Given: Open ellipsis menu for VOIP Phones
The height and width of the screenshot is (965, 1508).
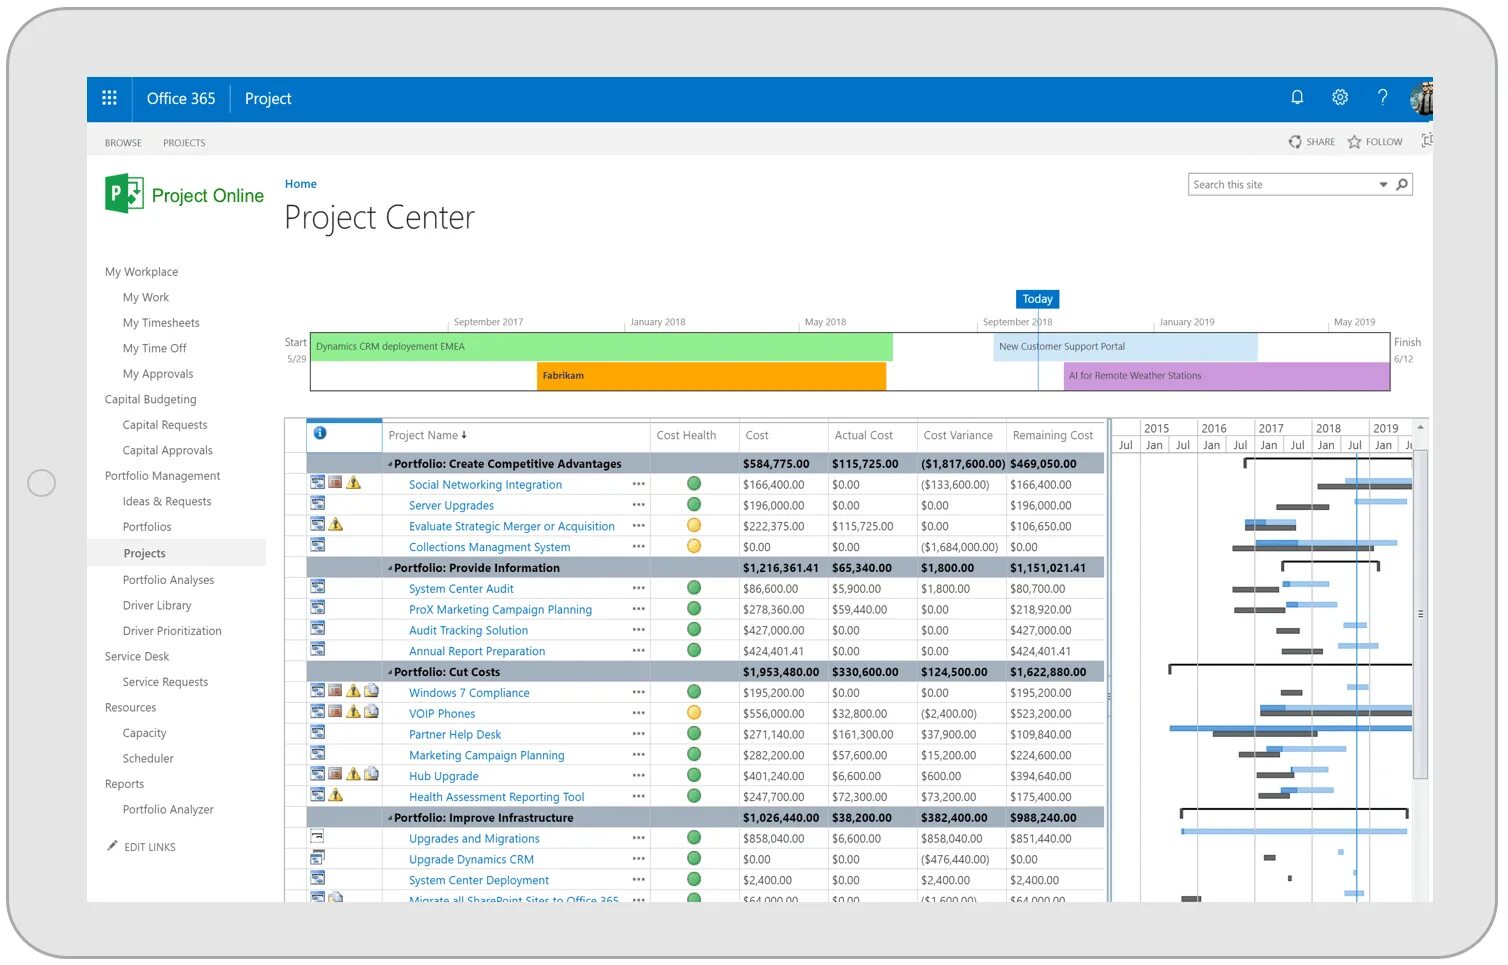Looking at the screenshot, I should tap(638, 713).
